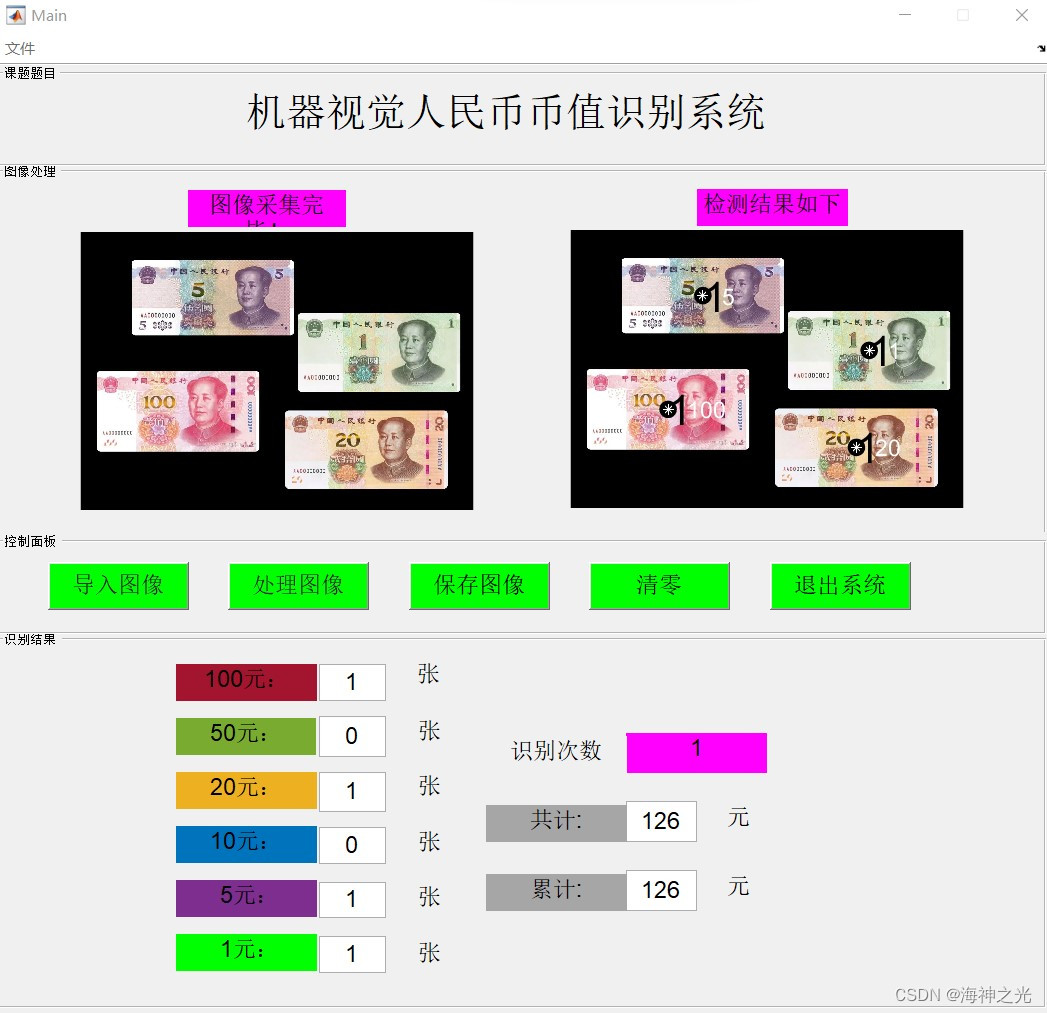
Task: Click the gray 共计 label
Action: [556, 823]
